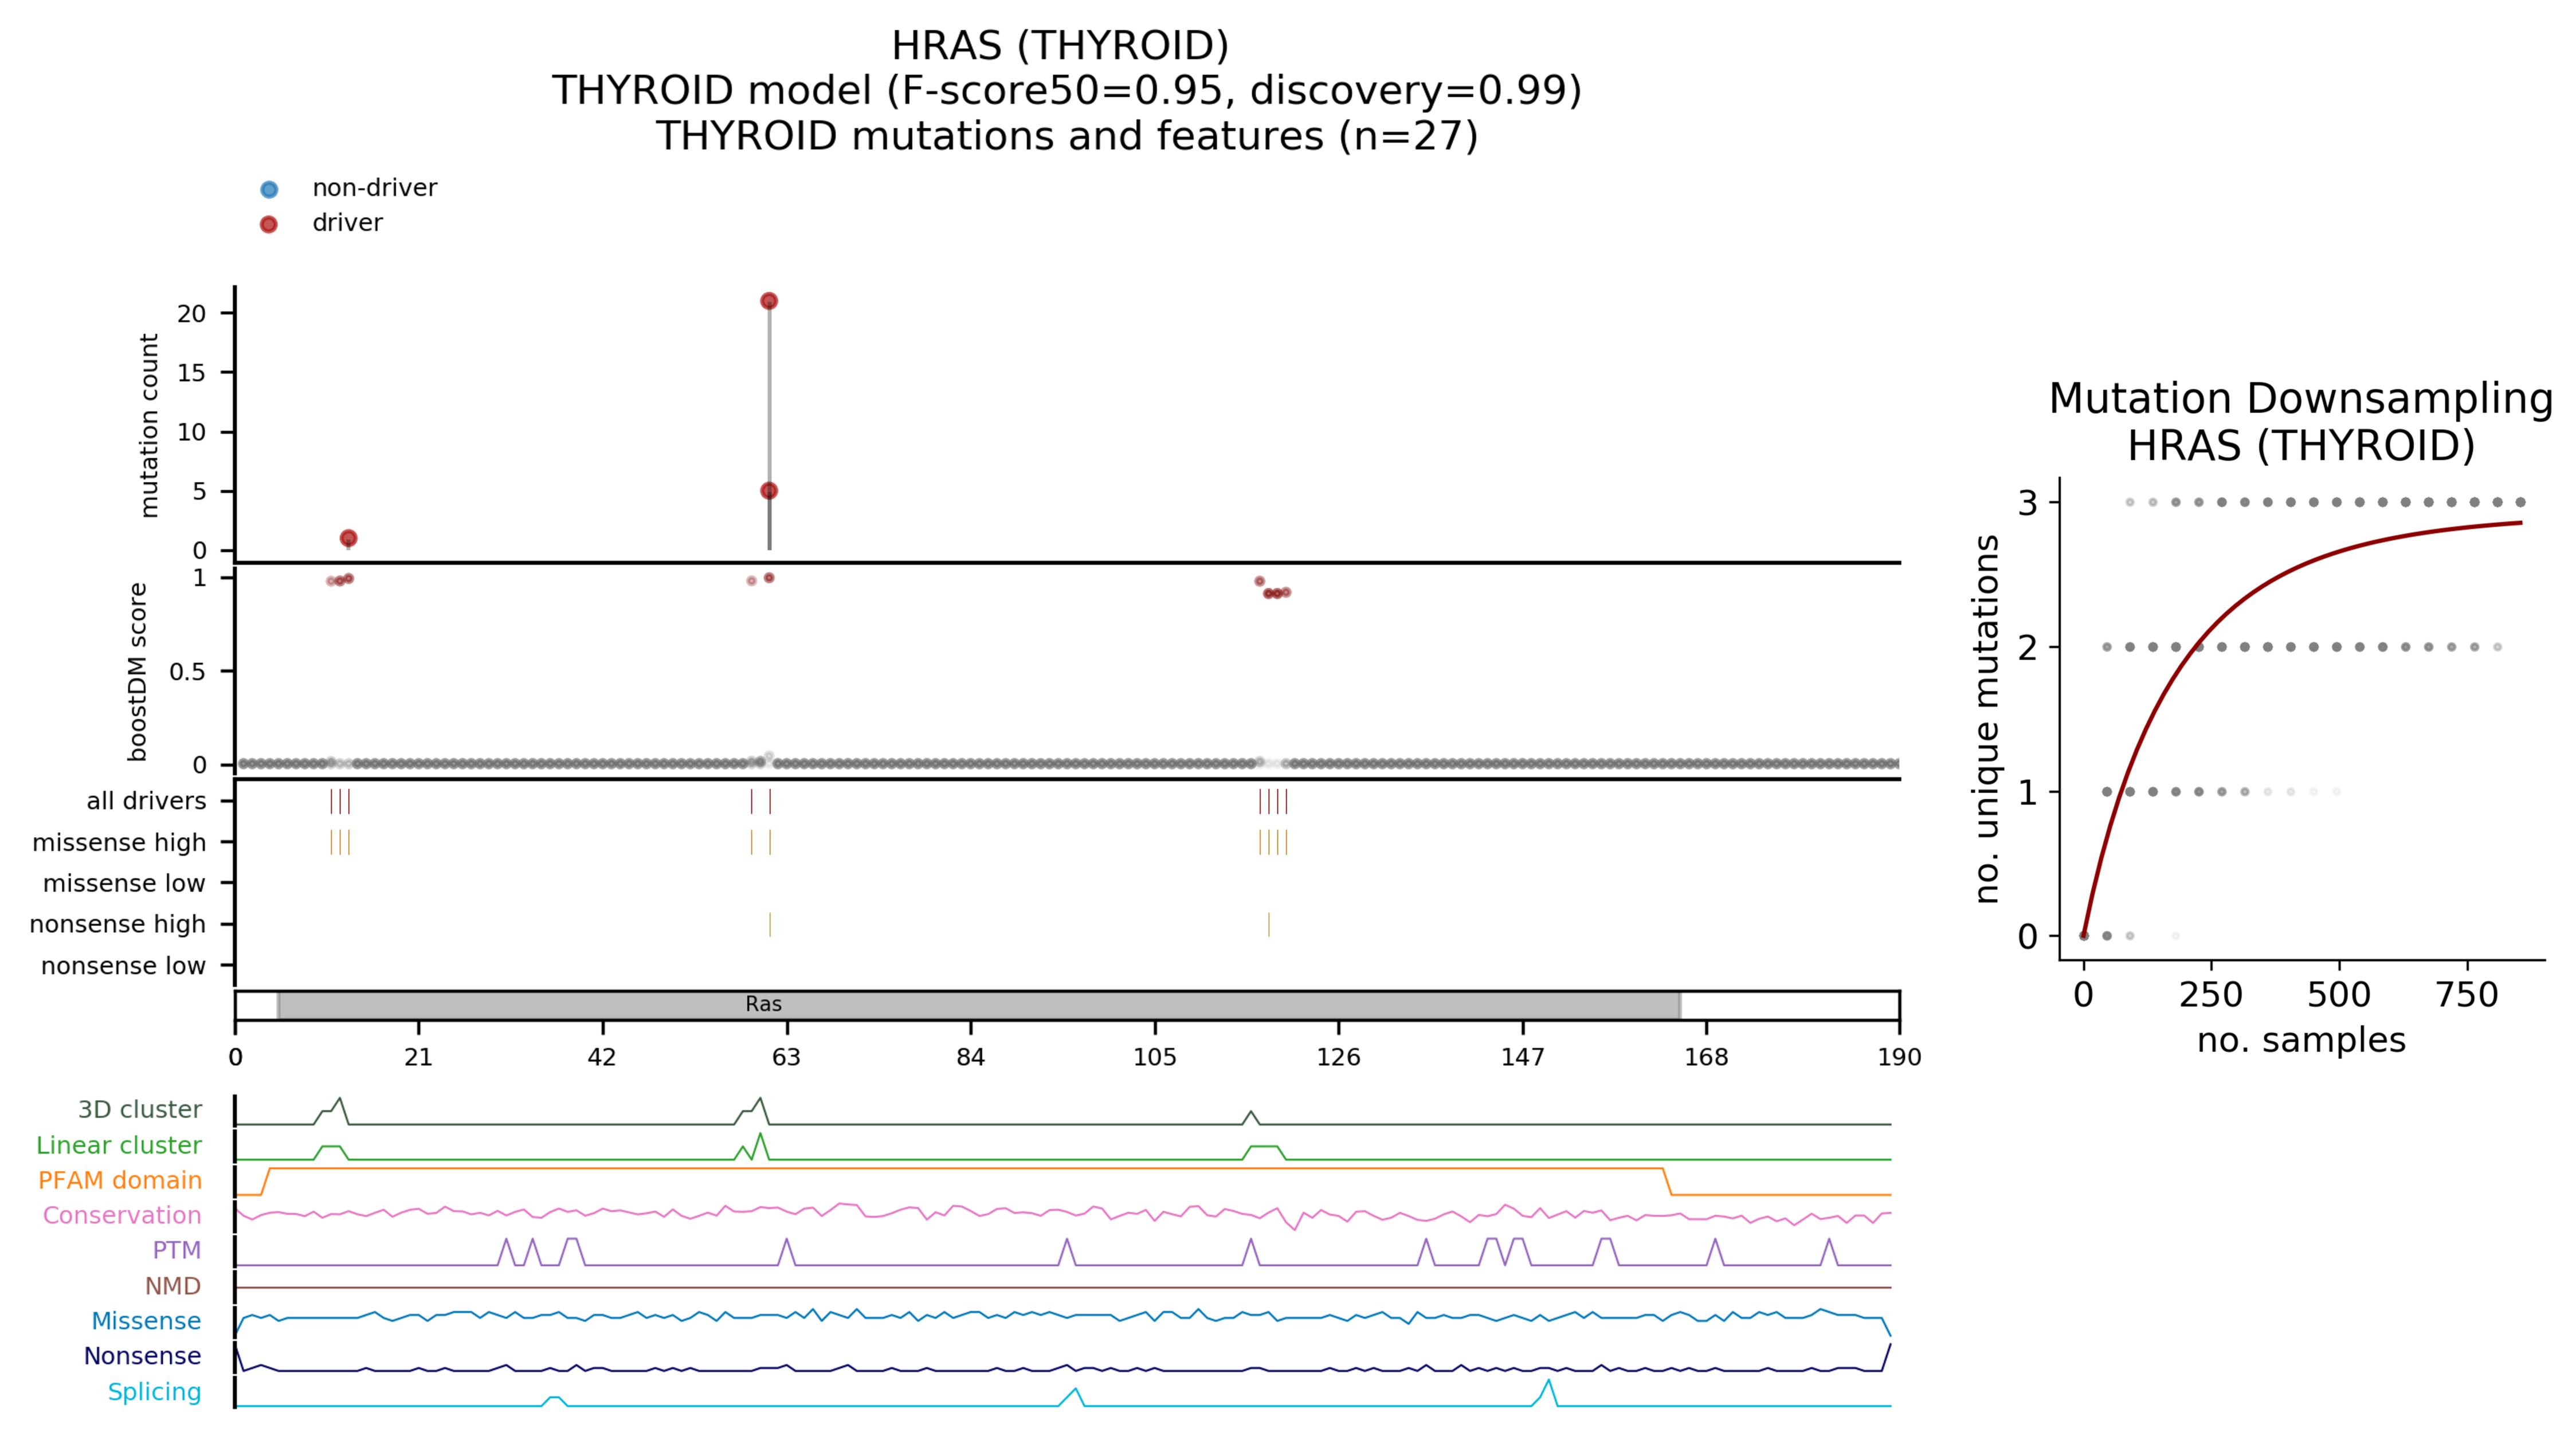Click the red driver legend marker

point(269,224)
